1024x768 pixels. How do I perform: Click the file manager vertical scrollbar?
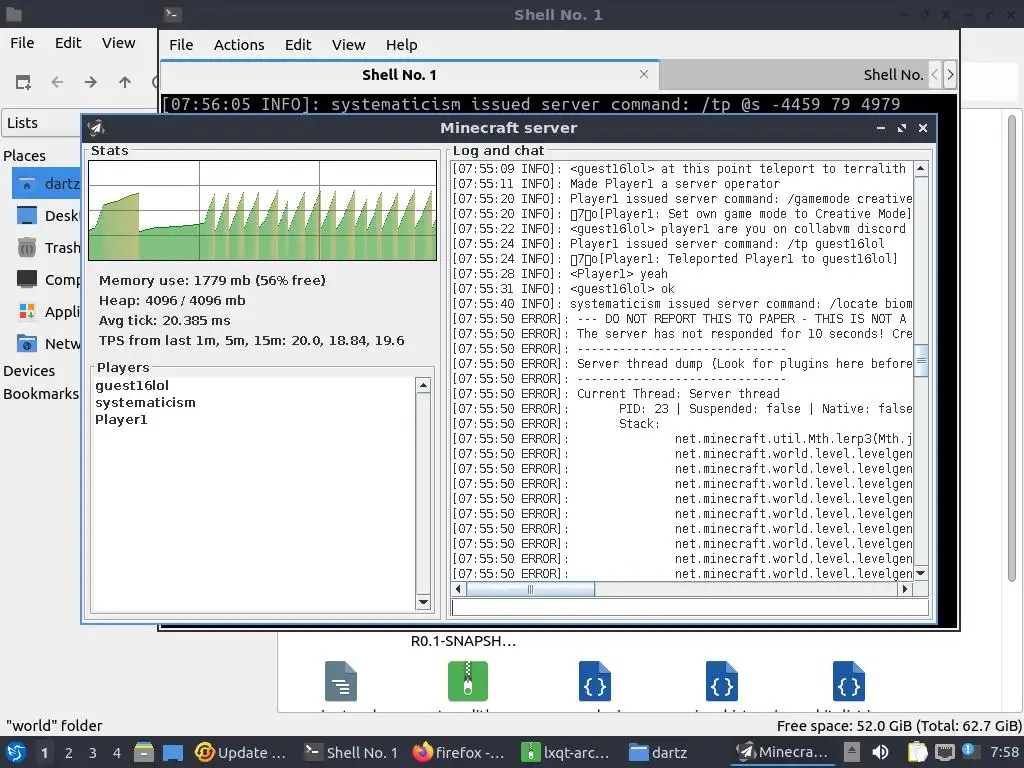(x=1012, y=346)
